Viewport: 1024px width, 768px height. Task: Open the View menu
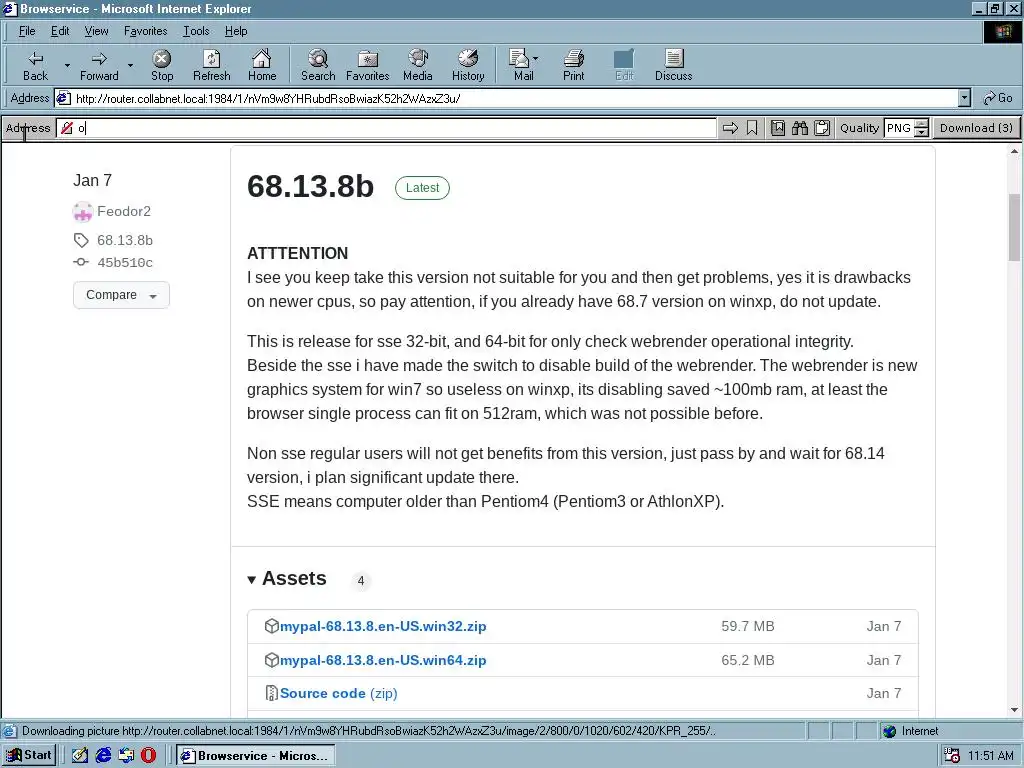pos(96,31)
